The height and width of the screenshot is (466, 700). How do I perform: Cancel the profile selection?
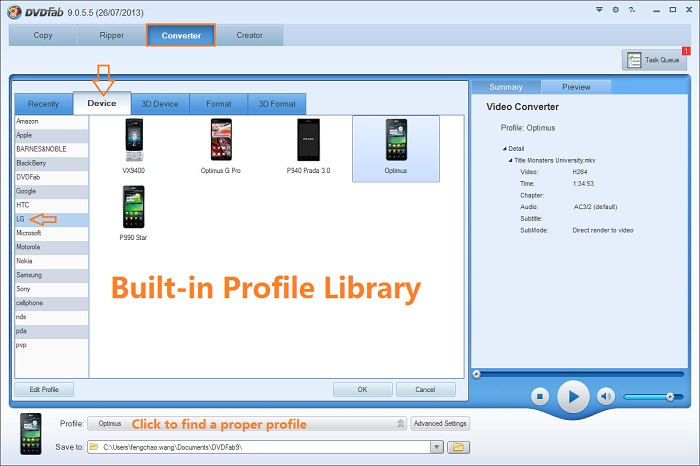click(425, 390)
